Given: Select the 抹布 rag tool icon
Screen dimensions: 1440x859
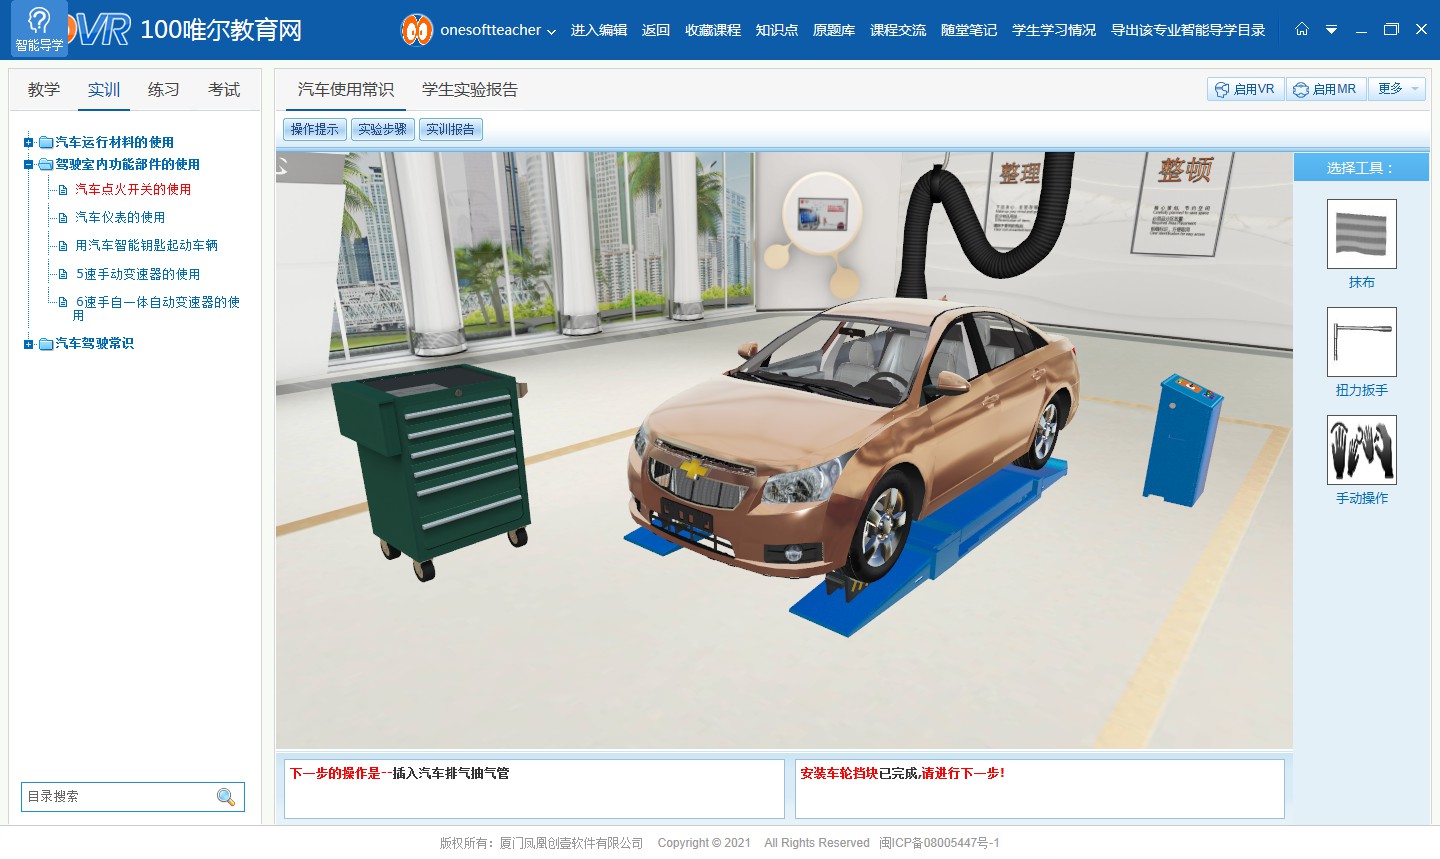Looking at the screenshot, I should (1361, 234).
